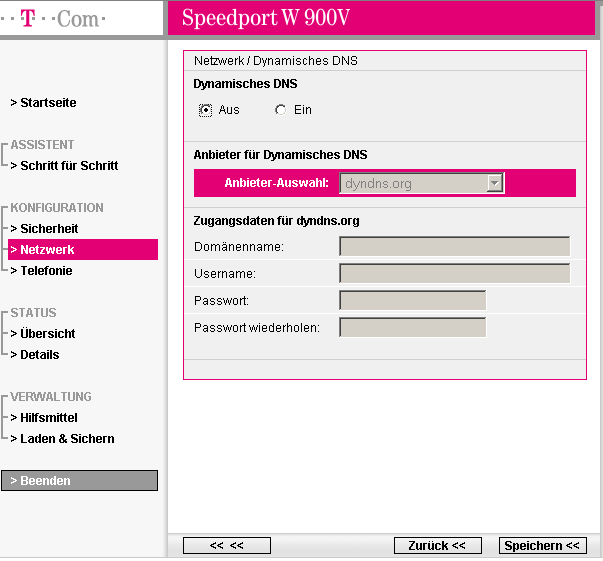Open Laden & Sichern page

tap(62, 439)
